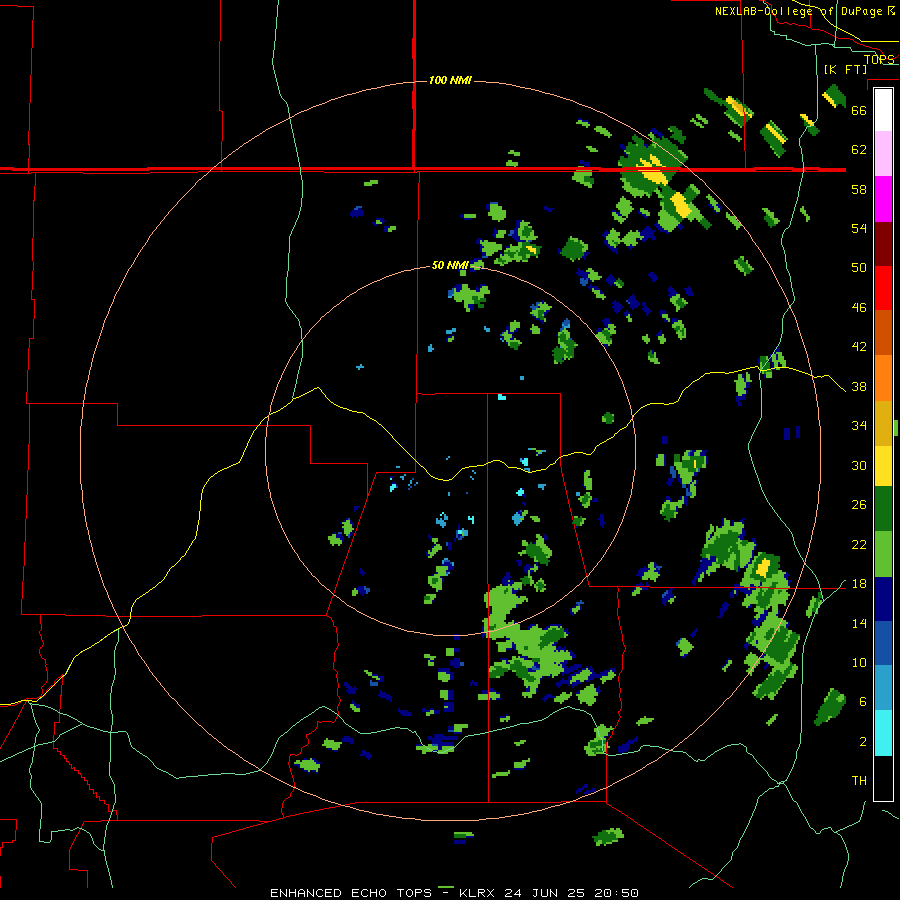Click the '50 NMI' range ring label
This screenshot has height=900, width=900.
click(450, 265)
